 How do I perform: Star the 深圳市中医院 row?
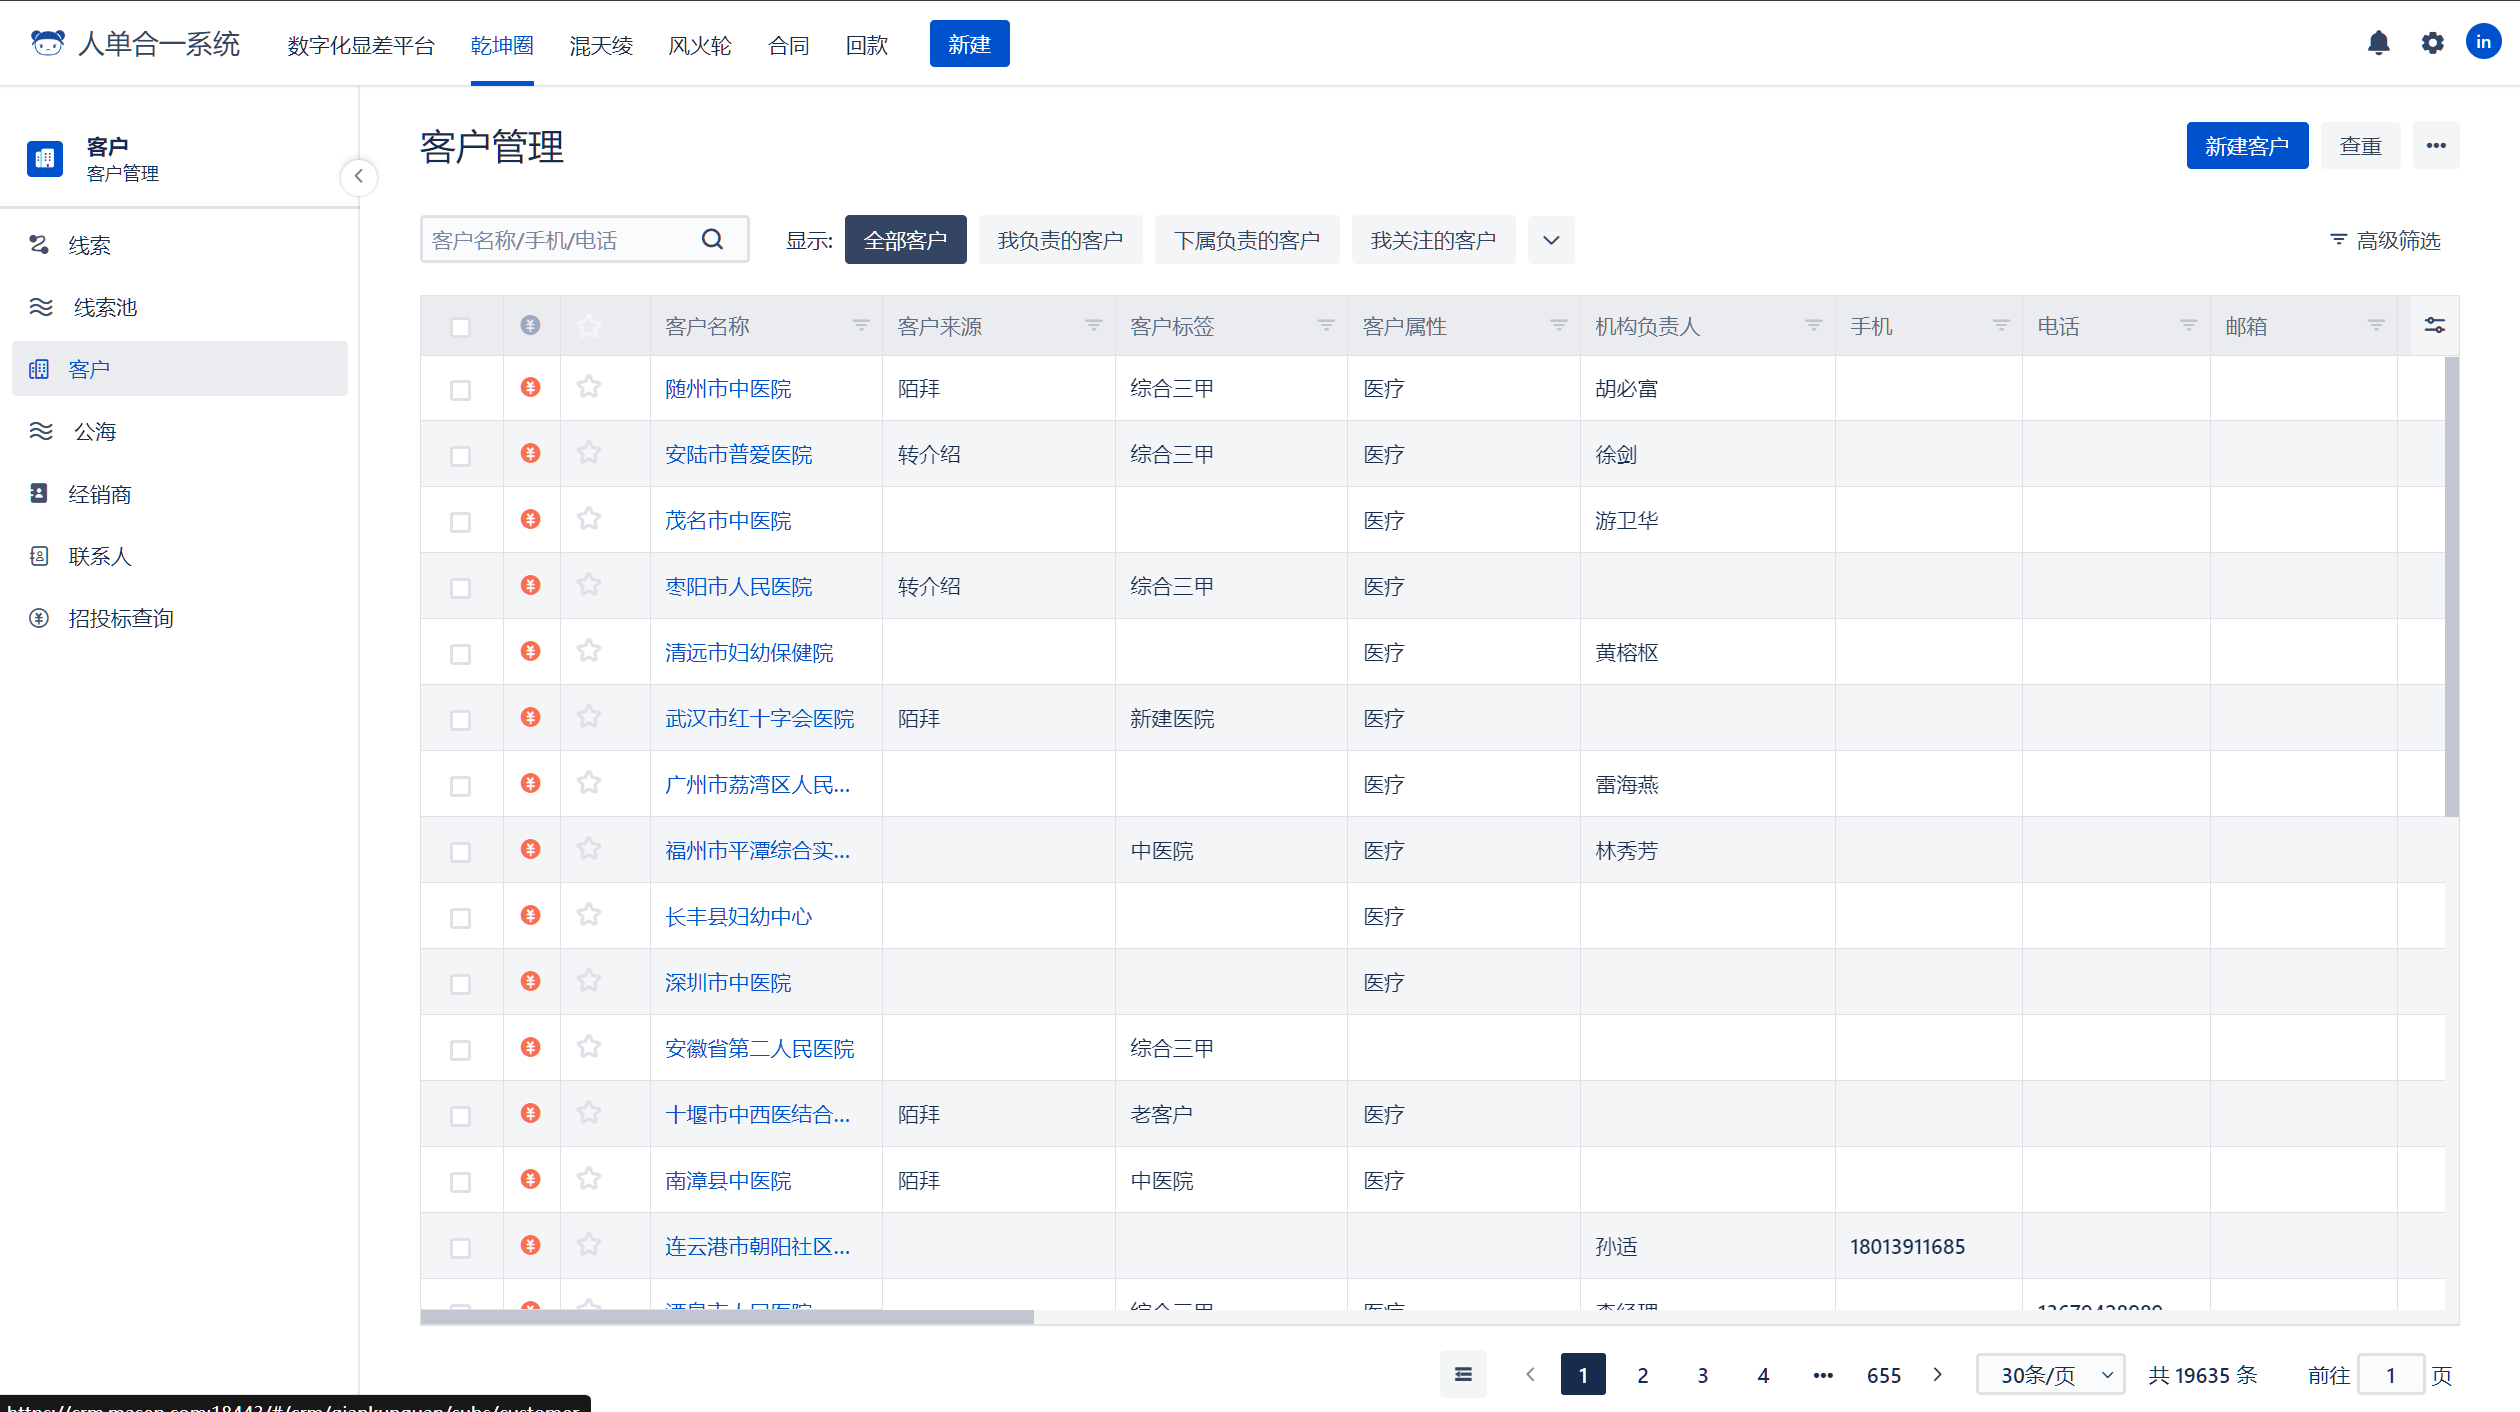point(589,981)
